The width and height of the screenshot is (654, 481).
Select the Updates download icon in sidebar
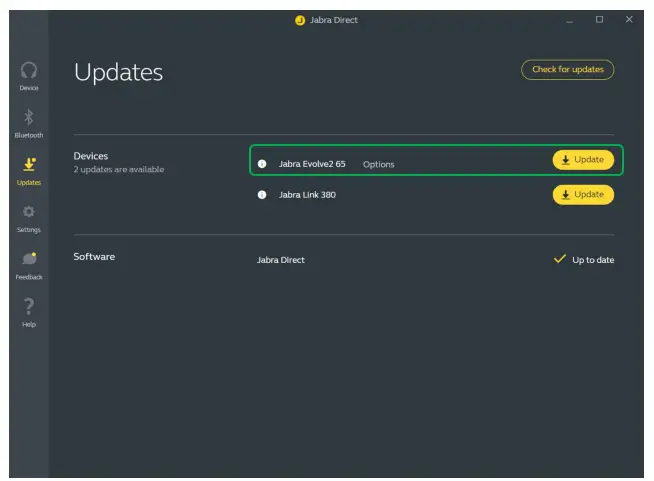click(x=29, y=164)
